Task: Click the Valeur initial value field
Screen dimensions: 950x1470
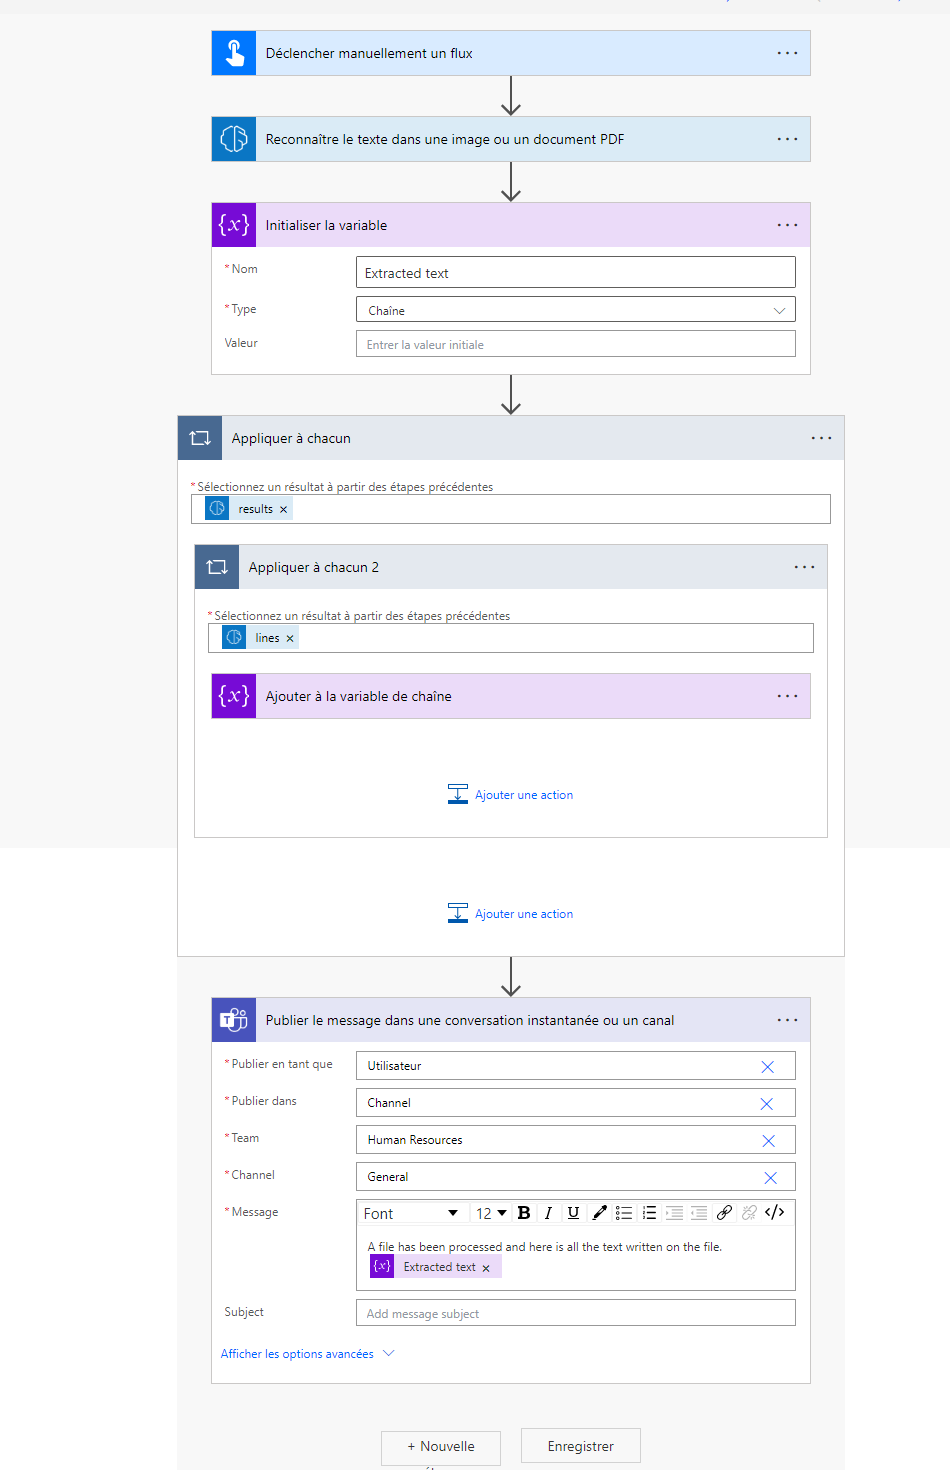Action: click(x=576, y=344)
